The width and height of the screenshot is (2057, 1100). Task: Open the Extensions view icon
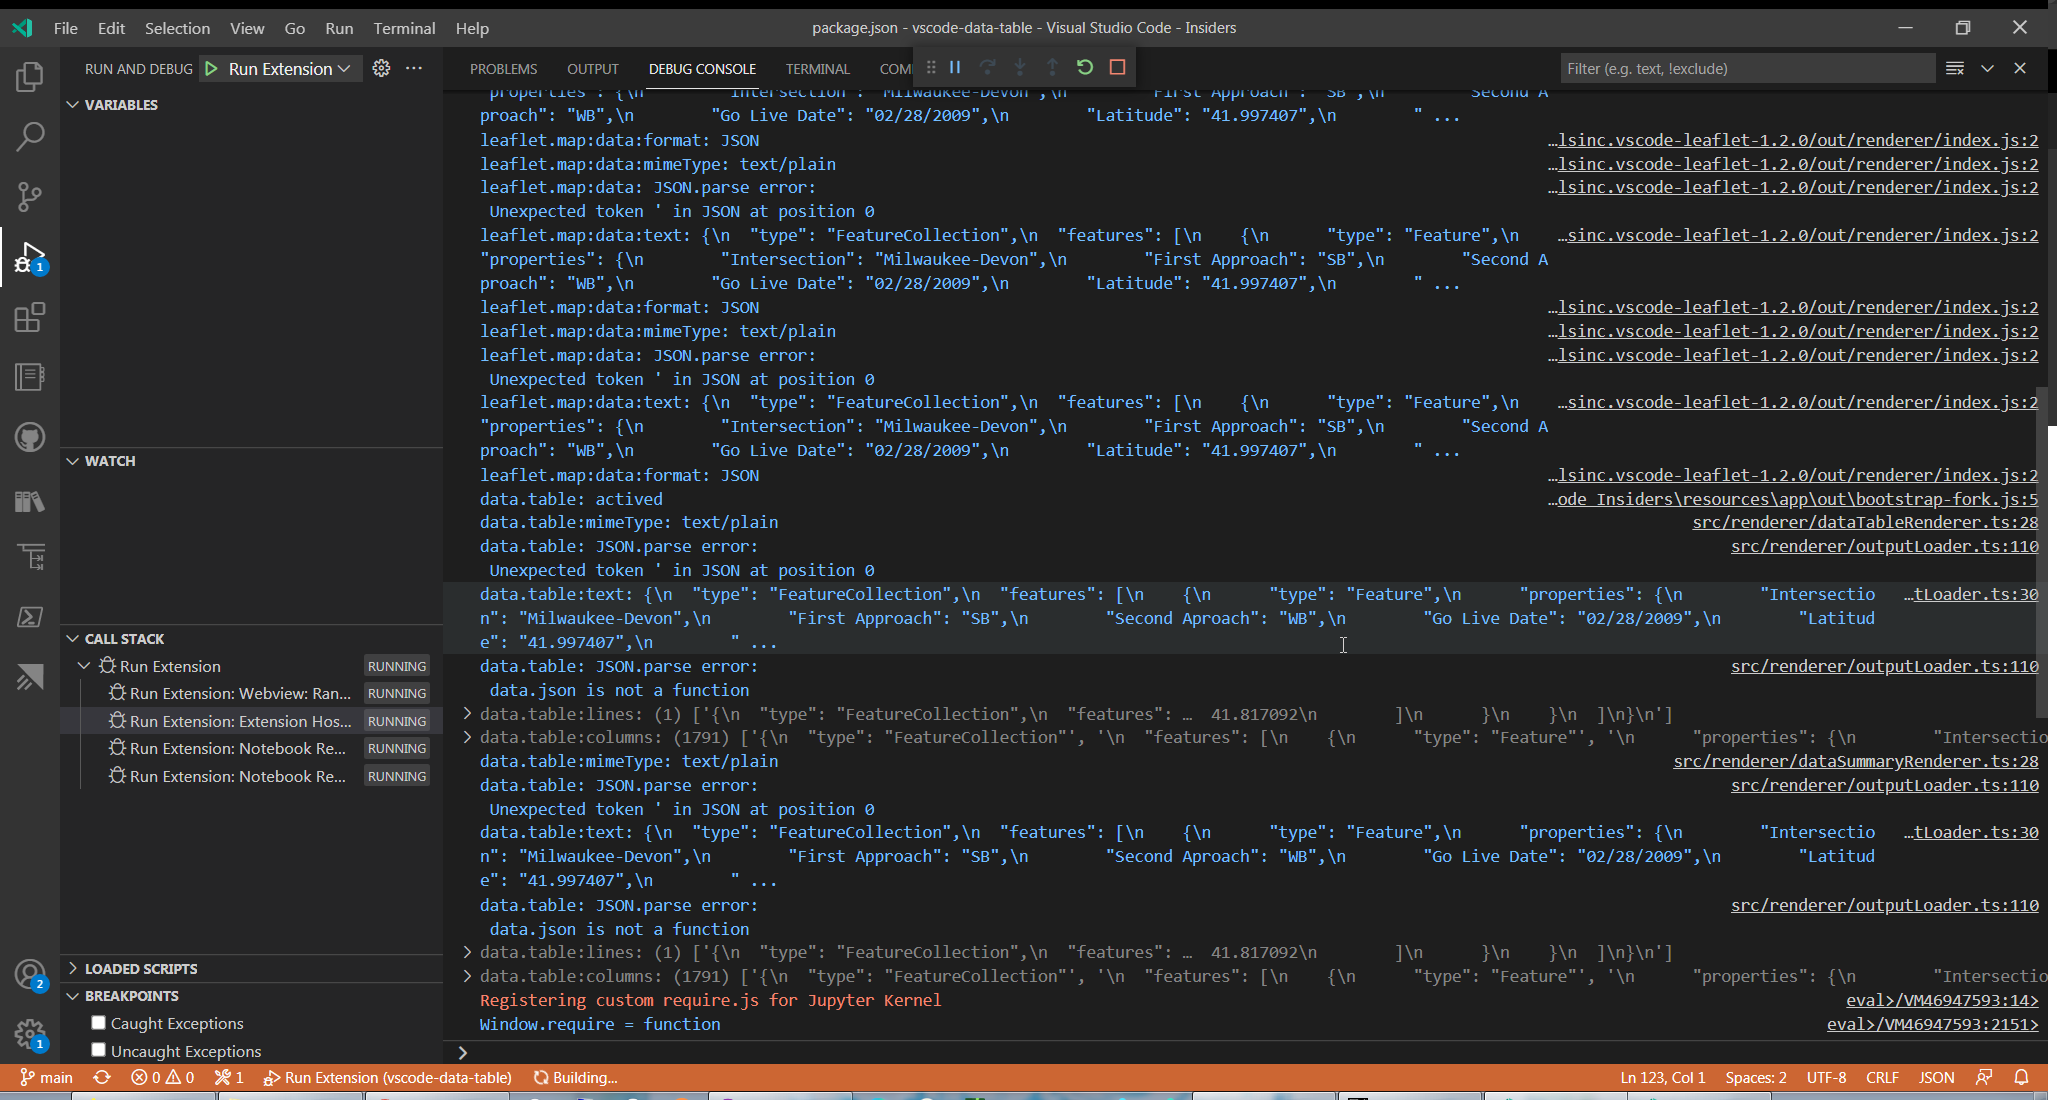pos(30,317)
